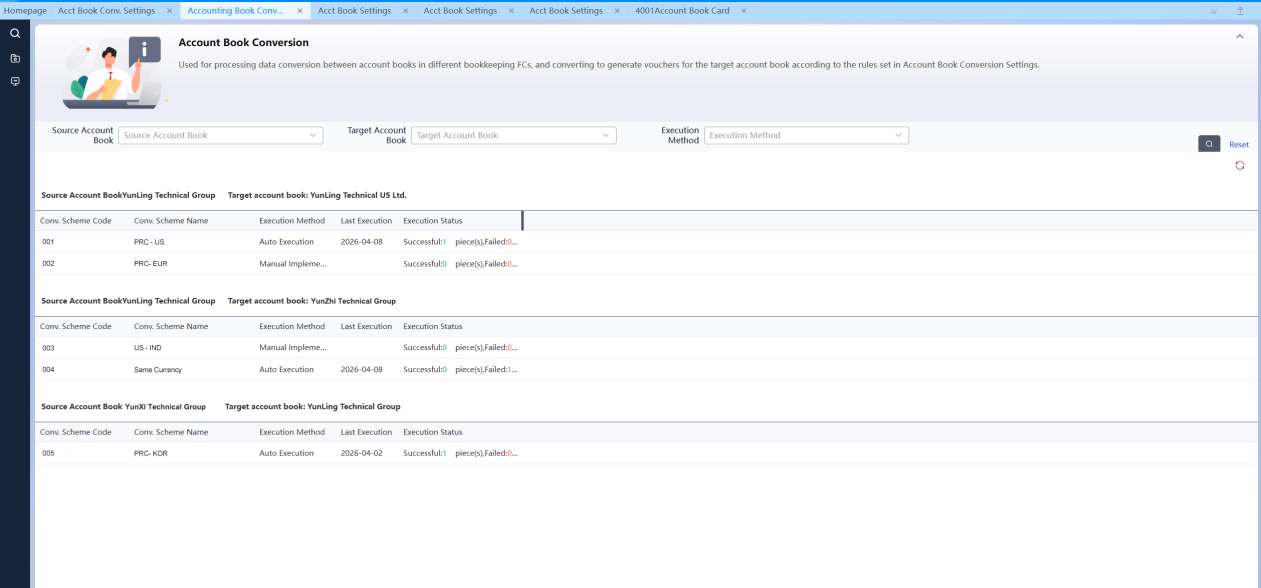Select the PRC - US scheme row
Image resolution: width=1261 pixels, height=588 pixels.
pyautogui.click(x=149, y=242)
